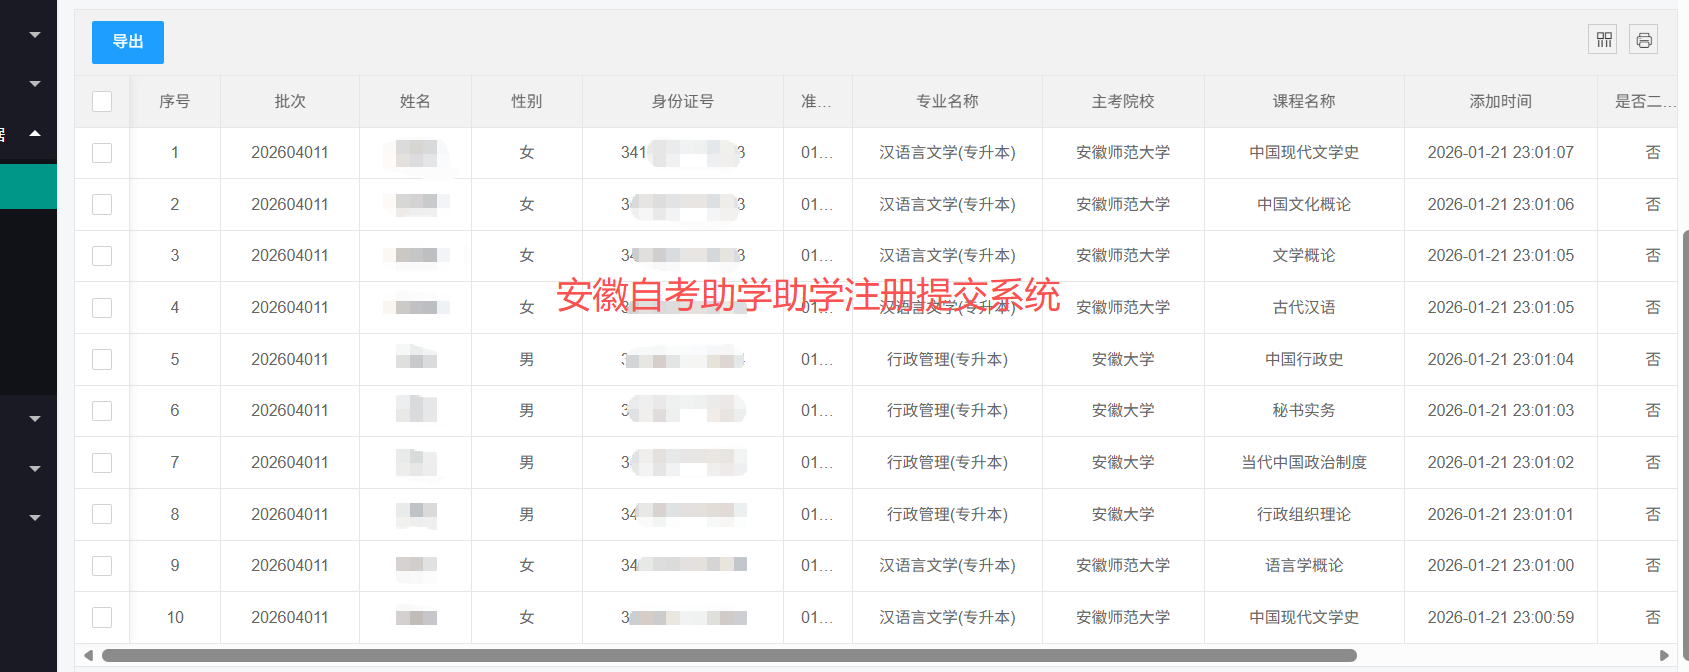Viewport: 1689px width, 672px height.
Task: Click the 专业名称 column header
Action: point(947,101)
